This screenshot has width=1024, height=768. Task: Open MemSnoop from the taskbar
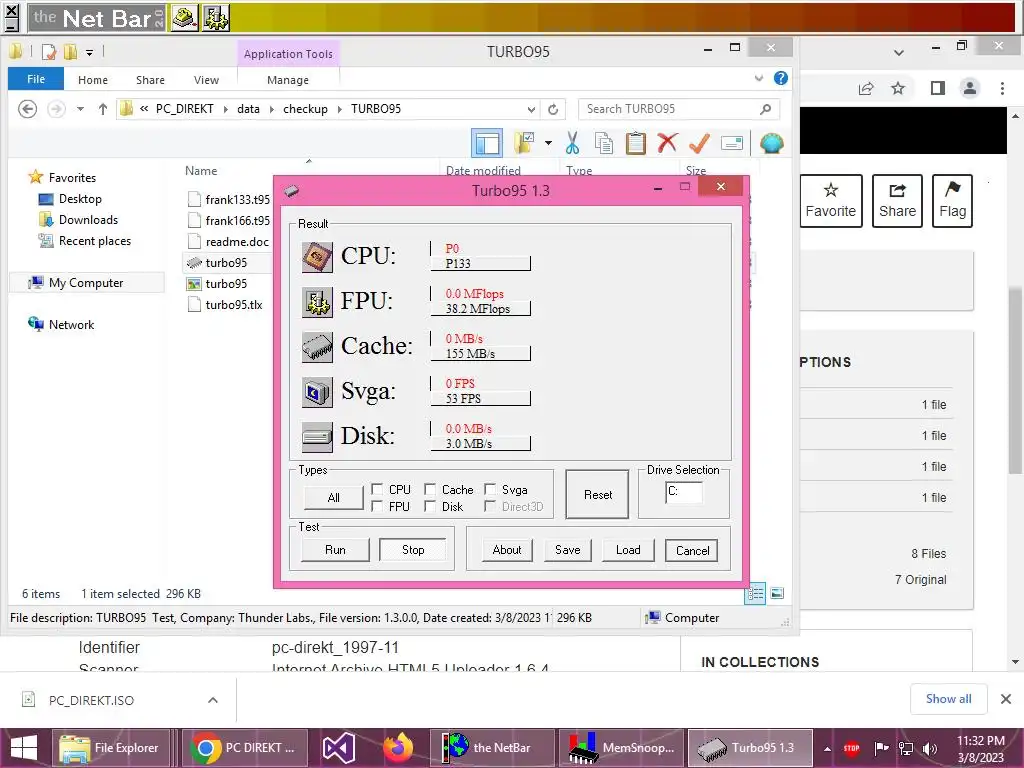(621, 748)
